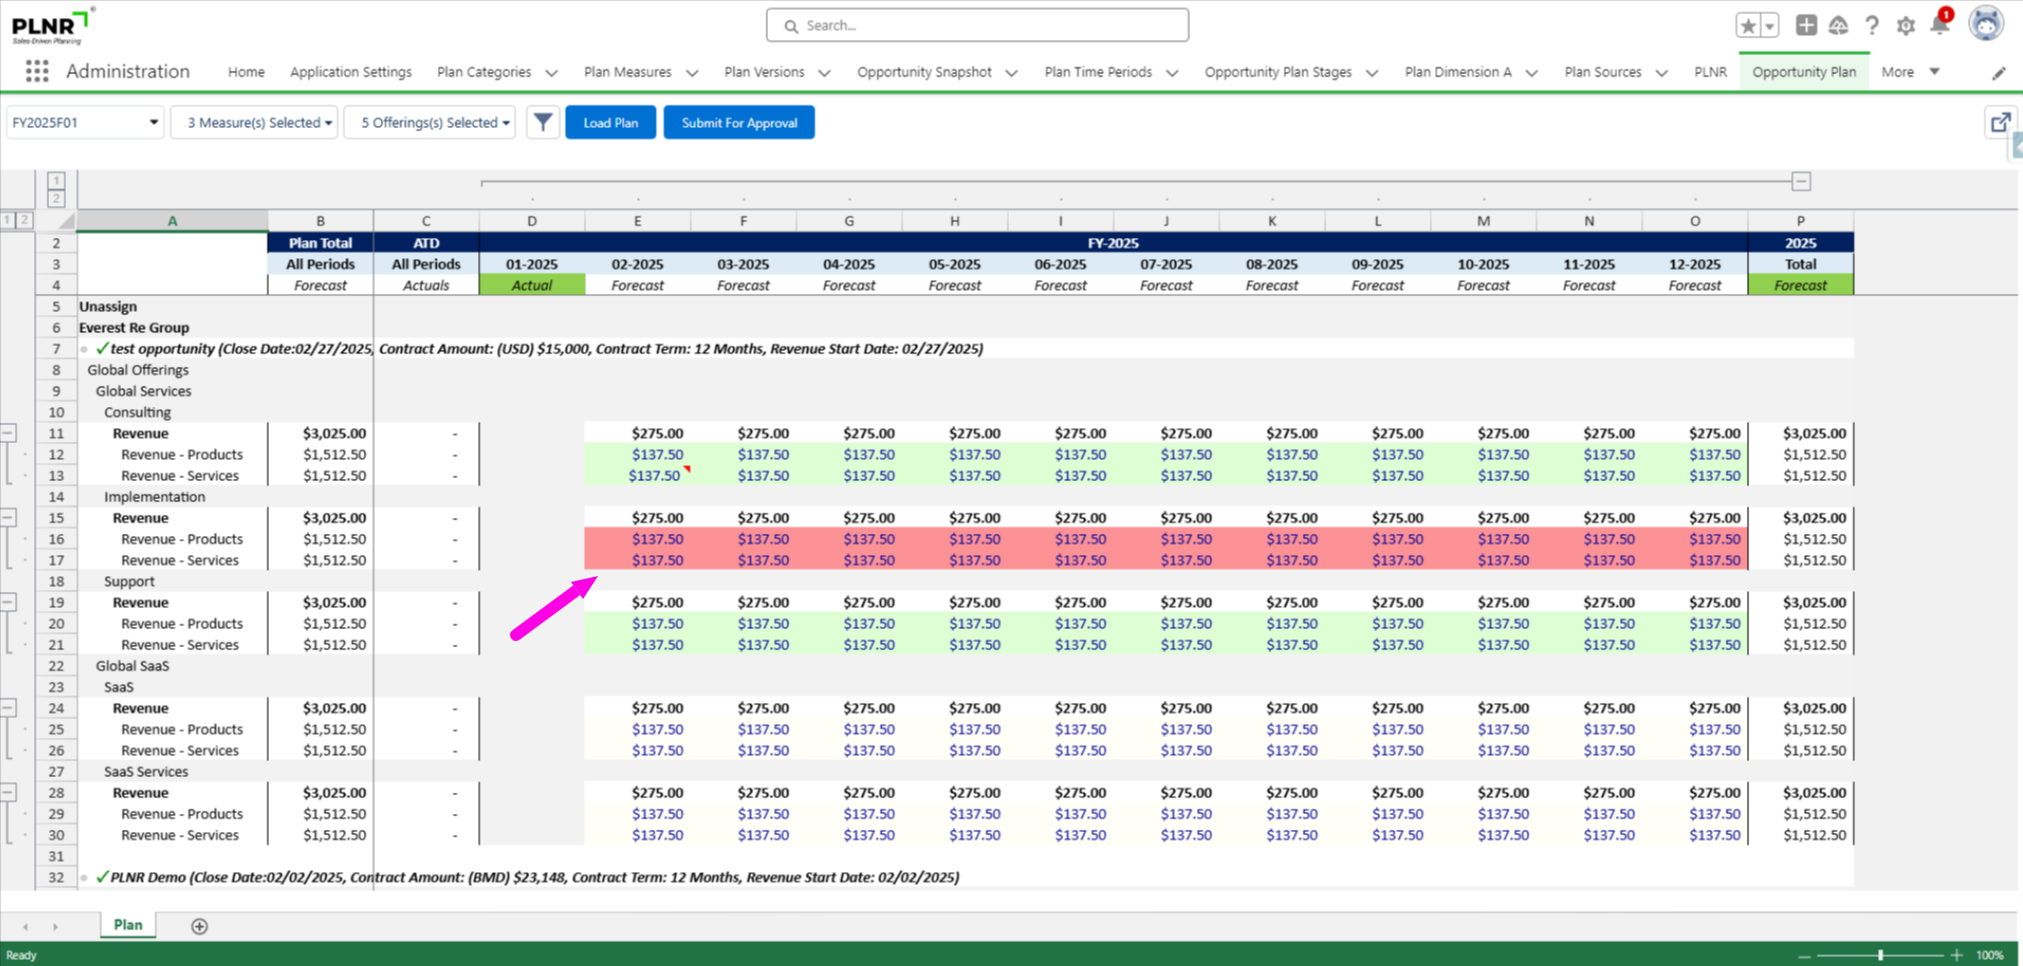The width and height of the screenshot is (2023, 966).
Task: Open the FY2025F01 version dropdown
Action: click(x=85, y=122)
